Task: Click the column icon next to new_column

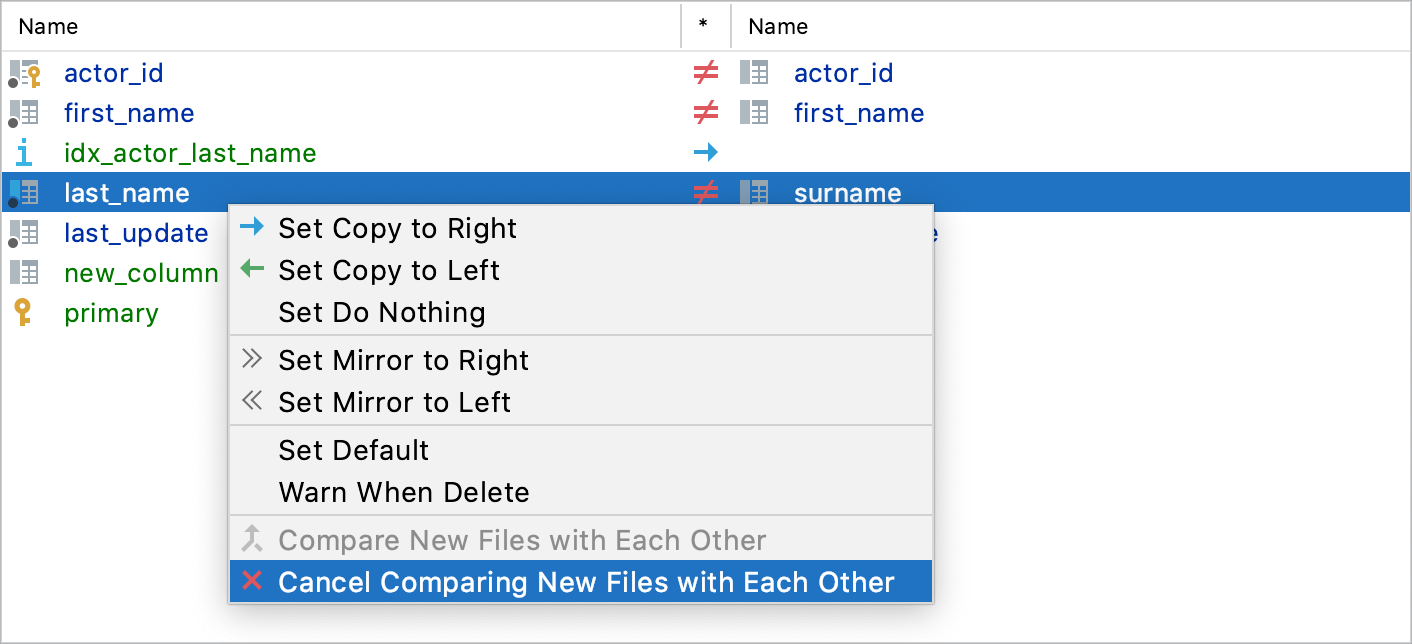Action: click(x=26, y=273)
